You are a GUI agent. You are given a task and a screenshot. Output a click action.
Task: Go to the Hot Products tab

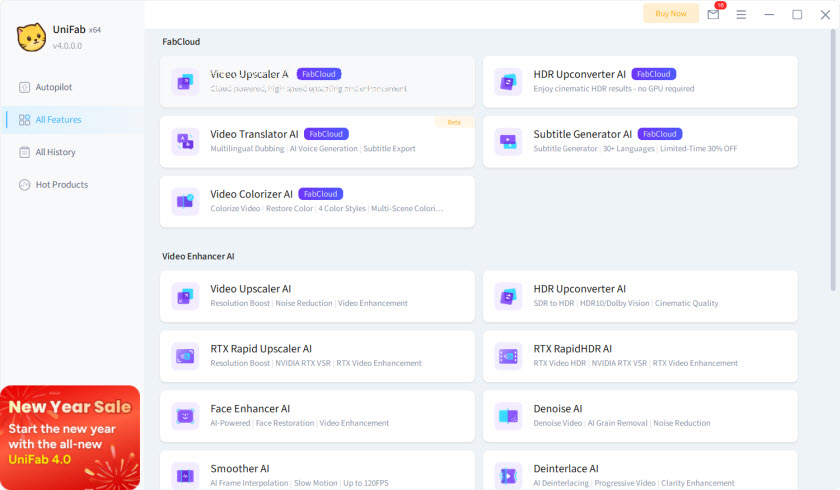pyautogui.click(x=73, y=185)
